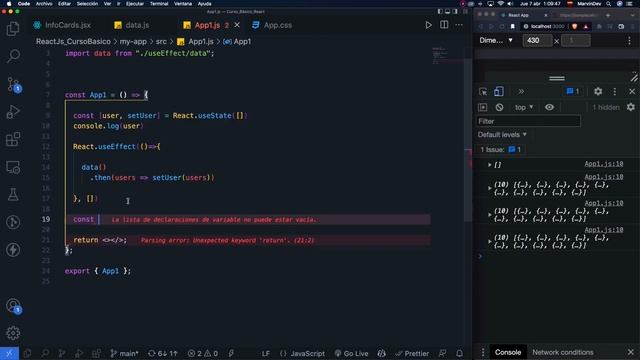The image size is (640, 360).
Task: Expand the empty array console entry
Action: pos(489,165)
